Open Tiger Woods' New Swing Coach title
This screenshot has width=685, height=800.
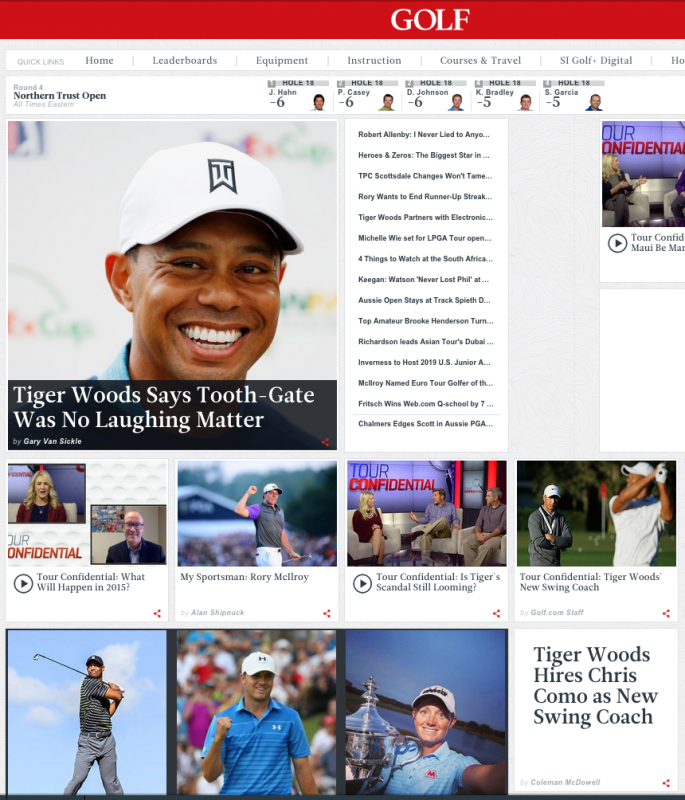(x=591, y=582)
